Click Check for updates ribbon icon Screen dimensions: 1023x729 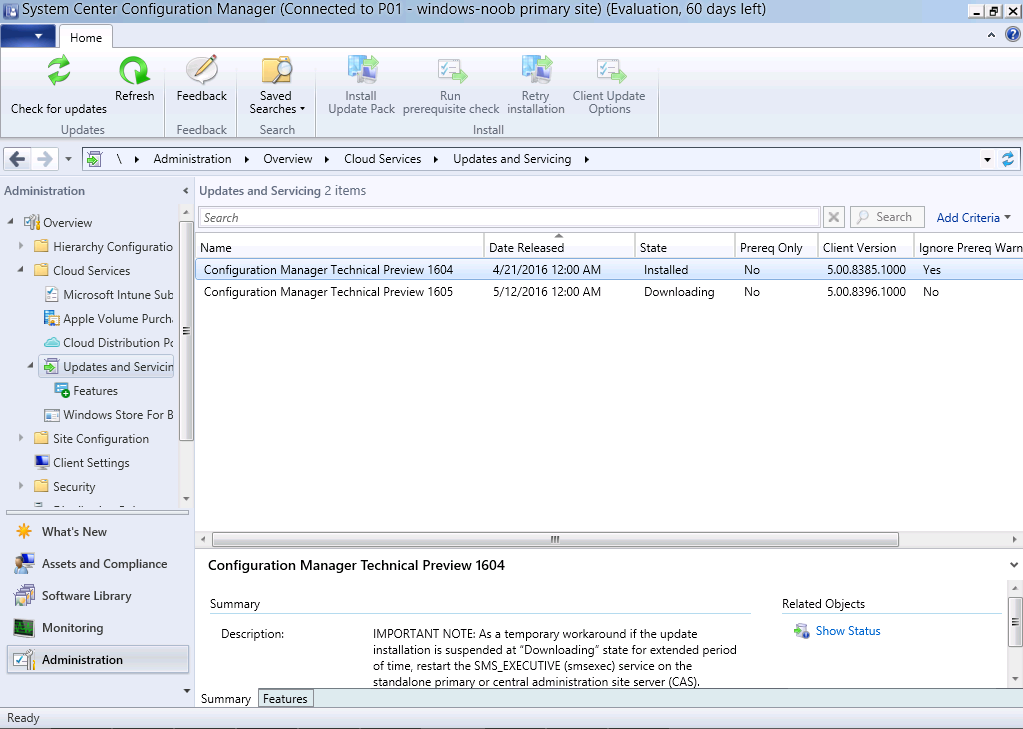click(59, 70)
